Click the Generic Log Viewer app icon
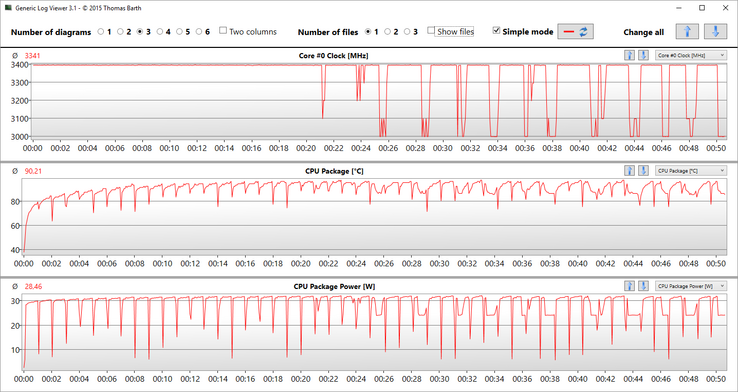Image resolution: width=738 pixels, height=392 pixels. click(7, 8)
